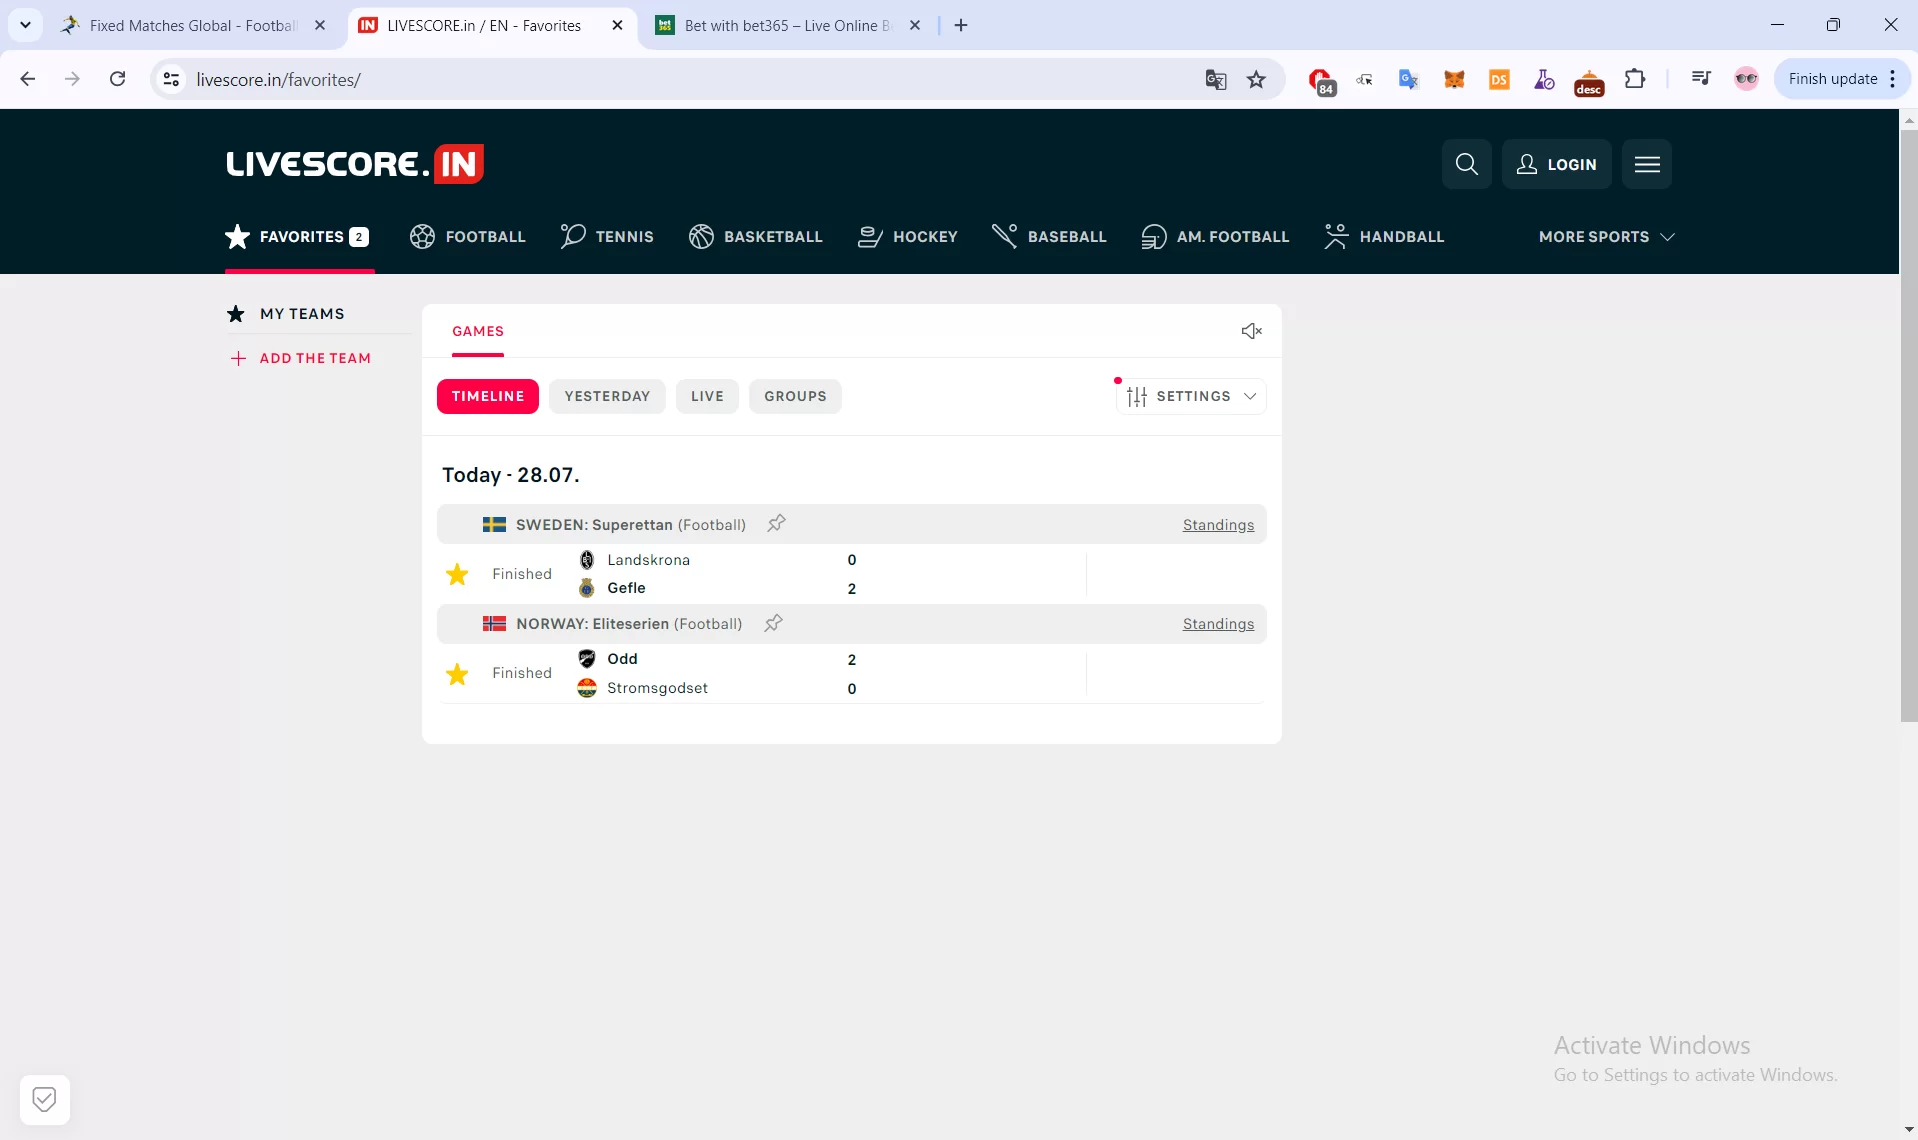Open the media control playlist icon
This screenshot has width=1918, height=1140.
[x=1701, y=79]
